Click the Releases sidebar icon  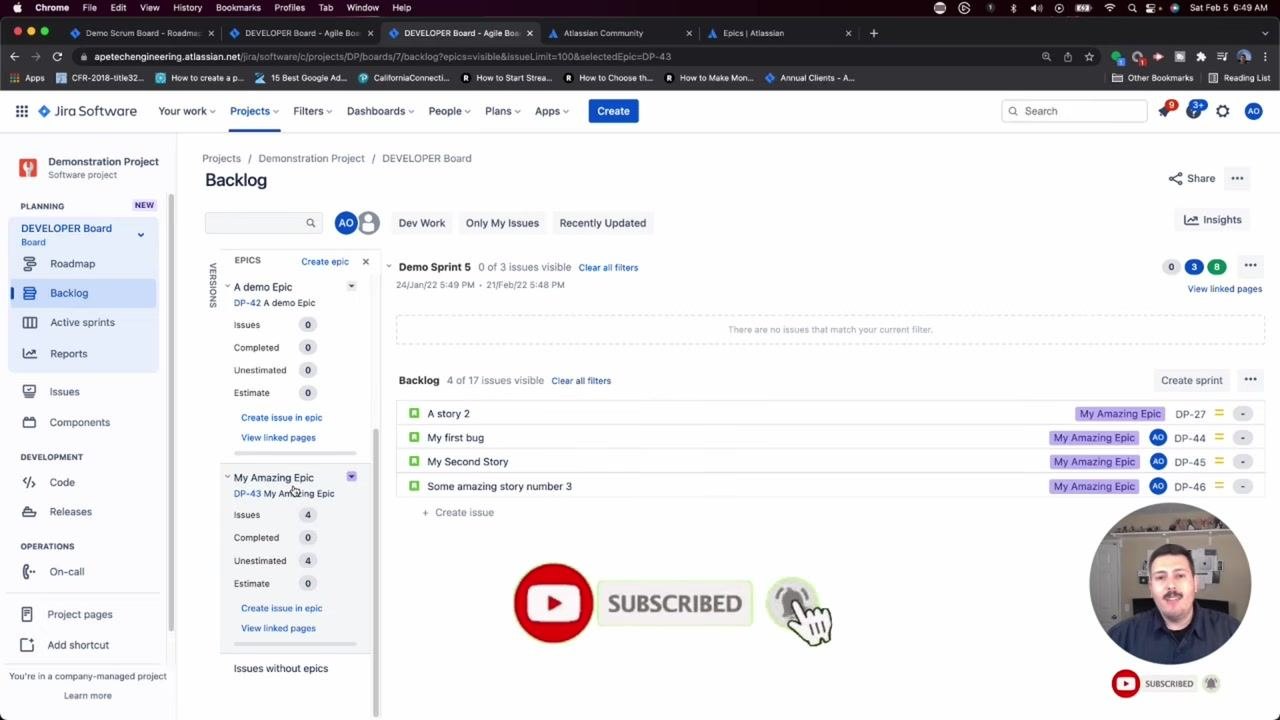(x=29, y=511)
